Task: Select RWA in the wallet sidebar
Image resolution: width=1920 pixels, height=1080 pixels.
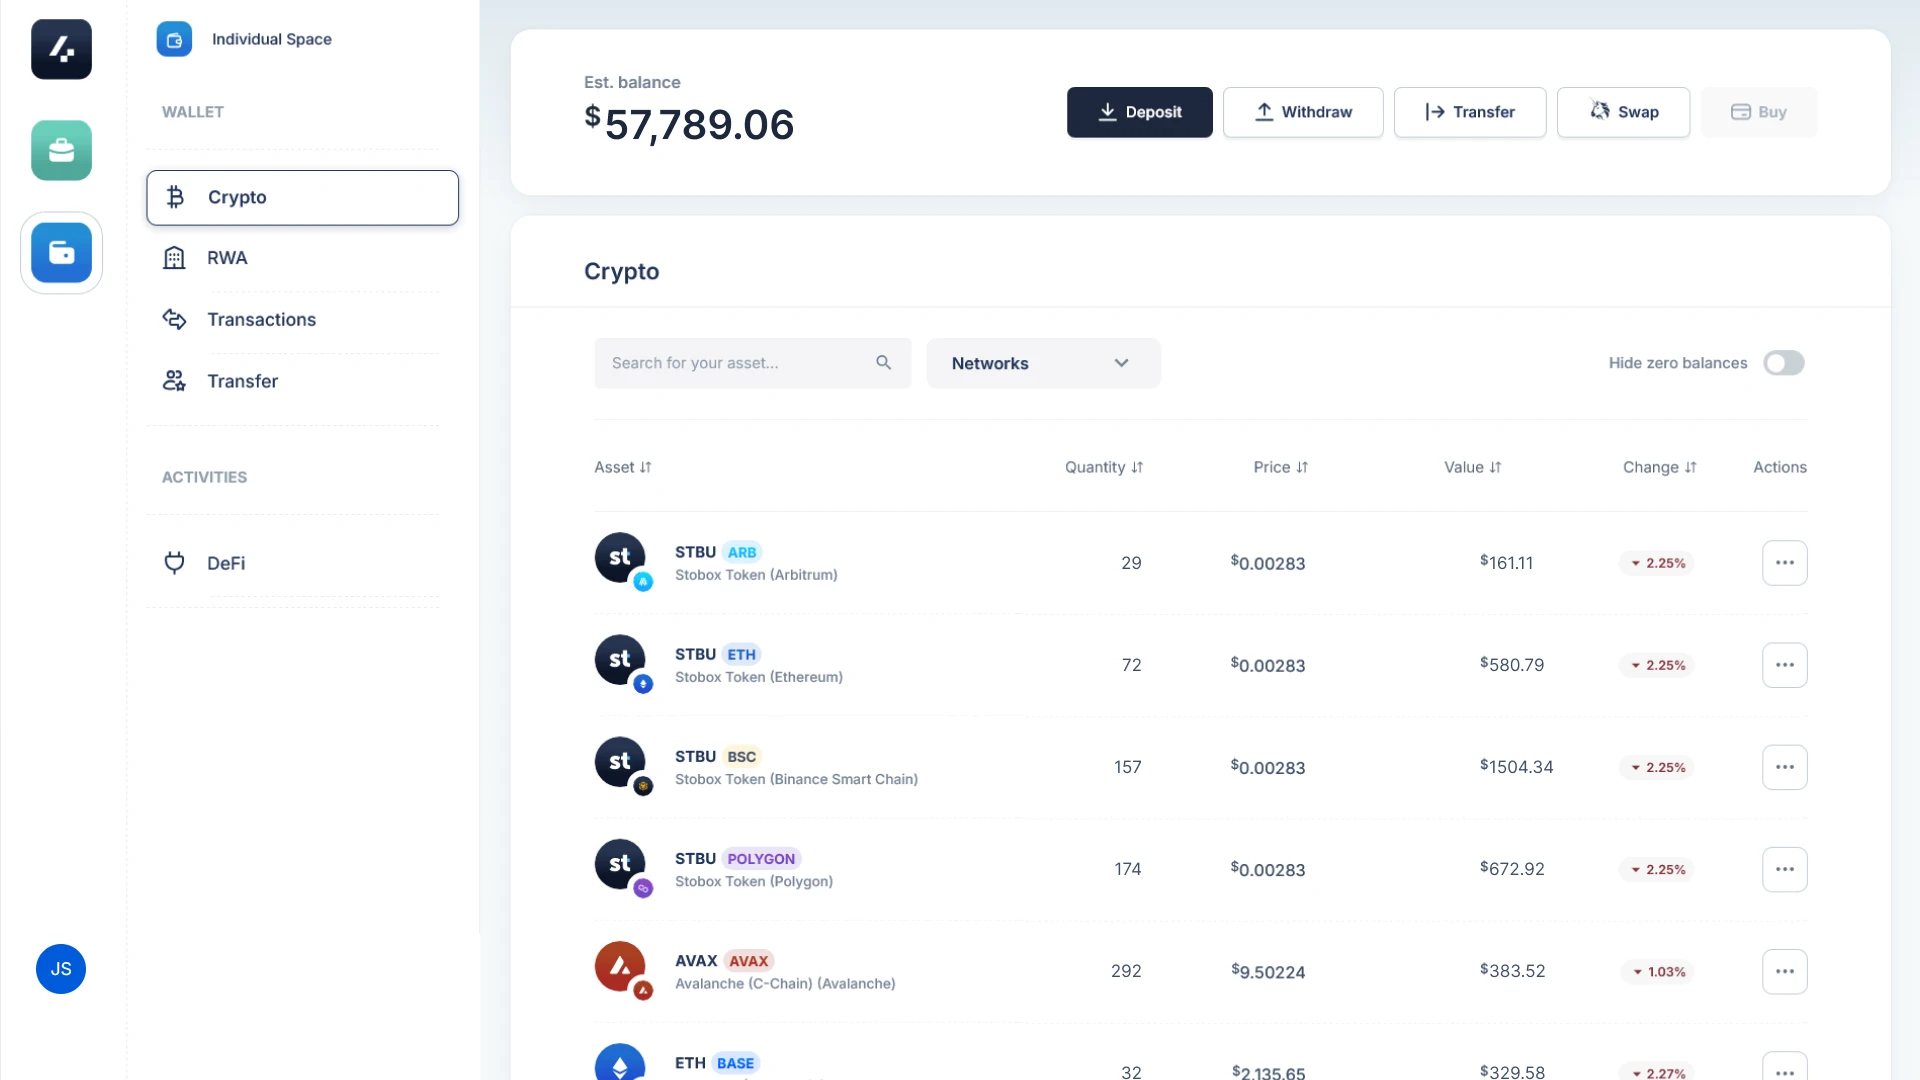Action: click(x=227, y=257)
